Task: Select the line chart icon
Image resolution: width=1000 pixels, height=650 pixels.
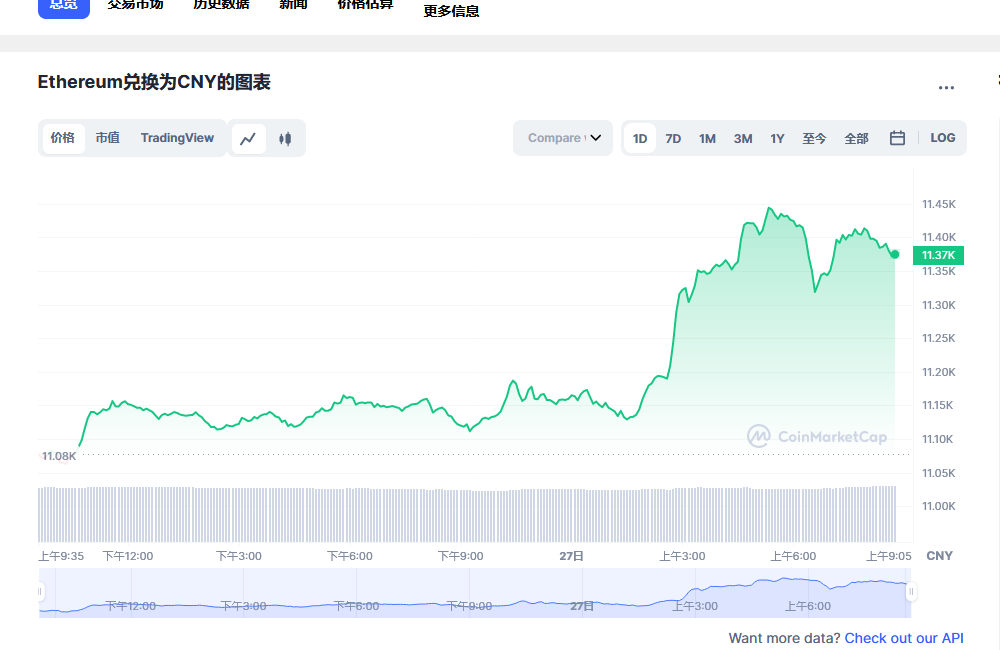Action: pyautogui.click(x=249, y=138)
